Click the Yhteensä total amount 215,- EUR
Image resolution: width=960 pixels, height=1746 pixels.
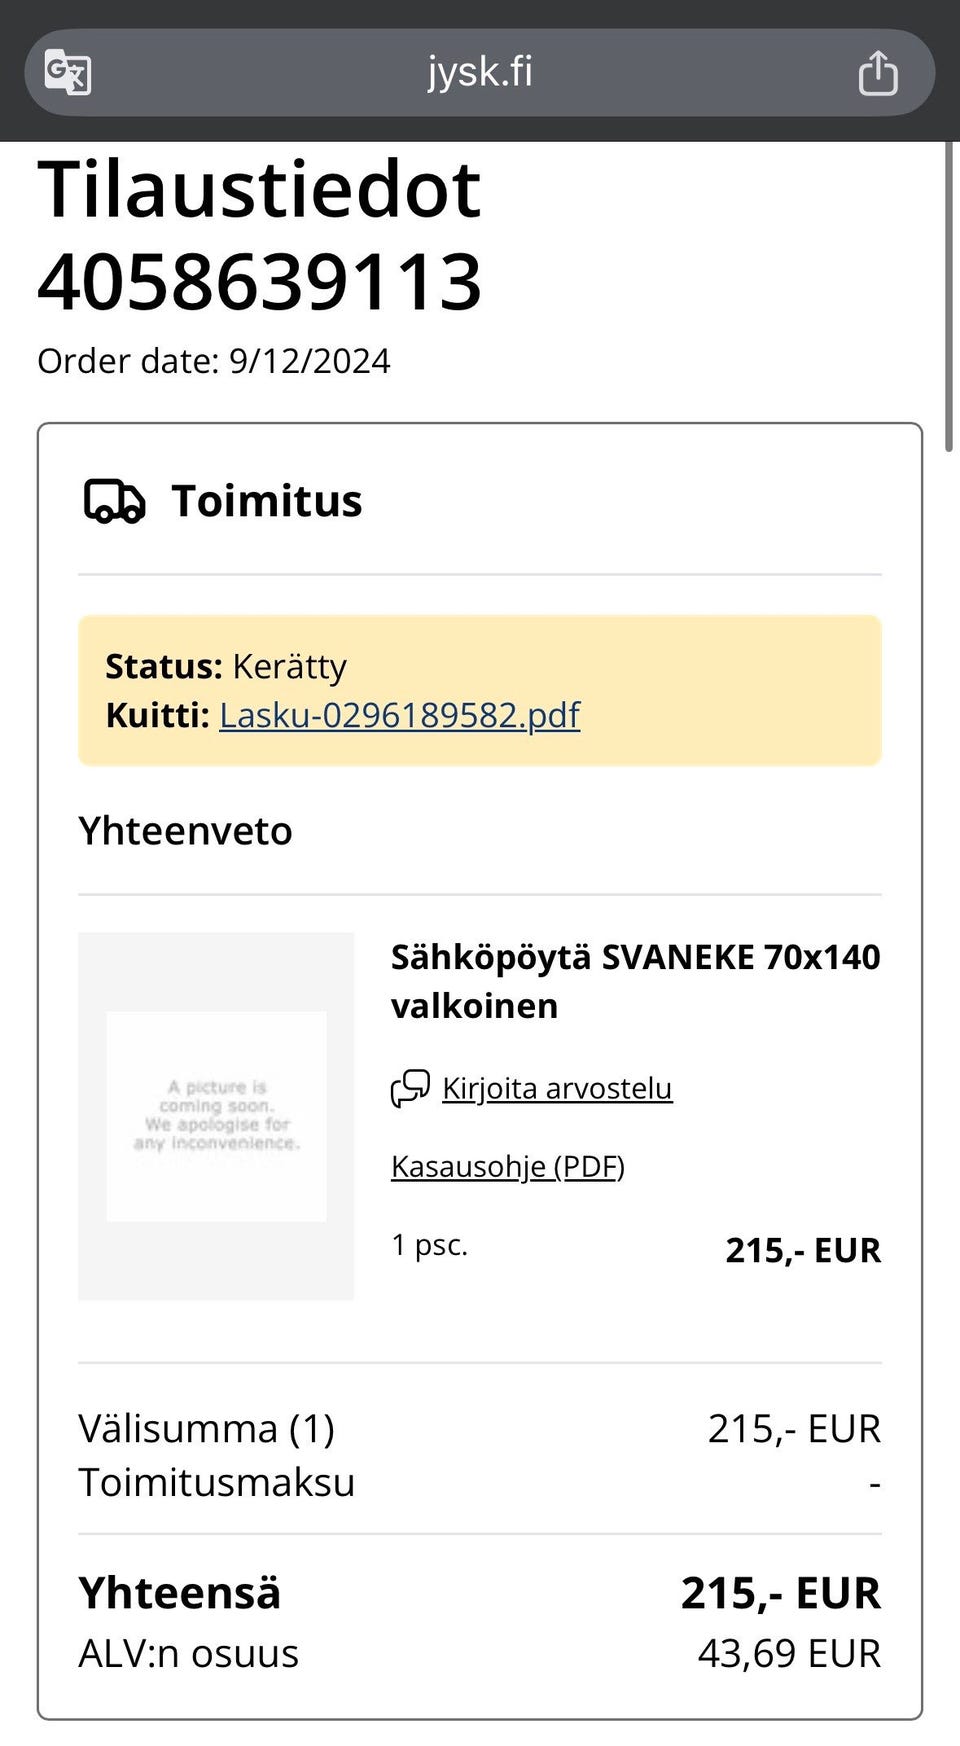click(780, 1593)
